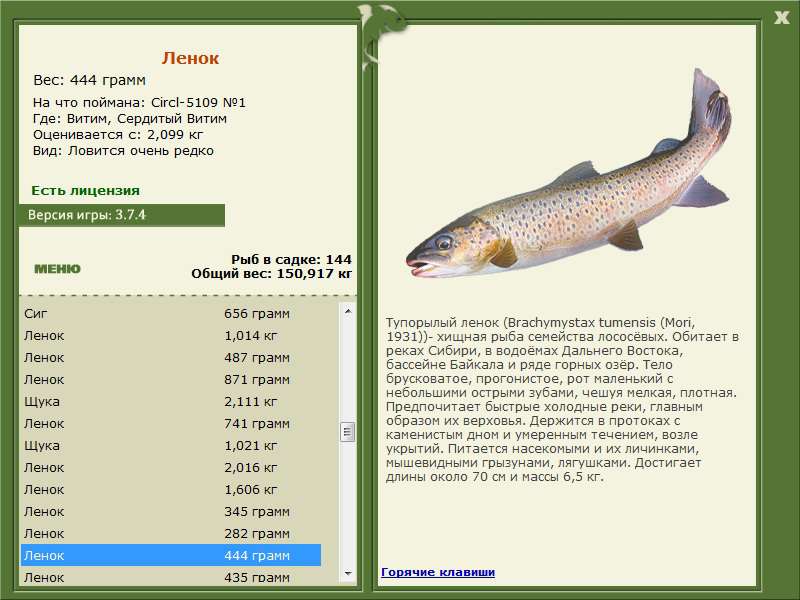Image resolution: width=800 pixels, height=600 pixels.
Task: Select Ленок 741 грамм entry
Action: point(170,423)
